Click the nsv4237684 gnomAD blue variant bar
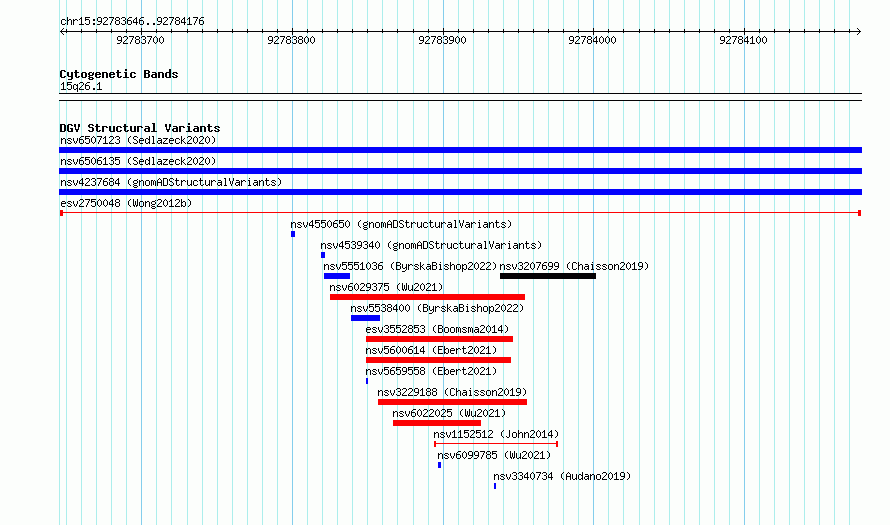890x525 pixels. (x=460, y=192)
